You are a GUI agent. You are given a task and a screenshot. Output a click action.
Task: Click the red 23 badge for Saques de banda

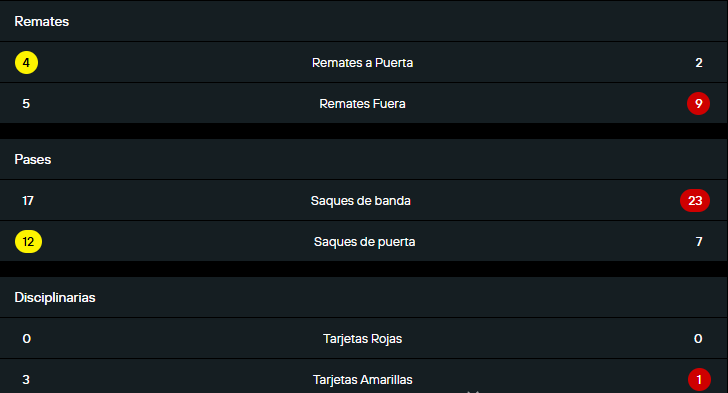695,201
